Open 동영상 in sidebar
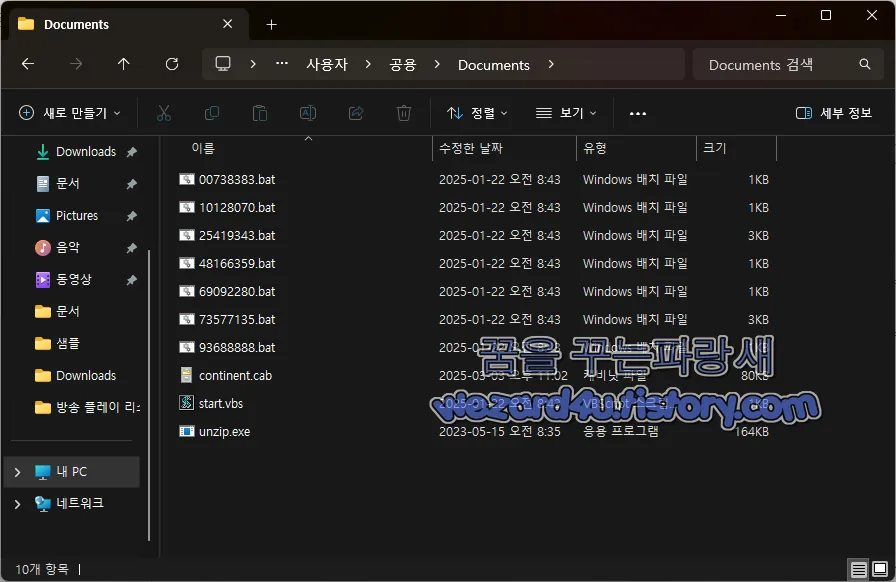The width and height of the screenshot is (896, 582). pos(64,280)
